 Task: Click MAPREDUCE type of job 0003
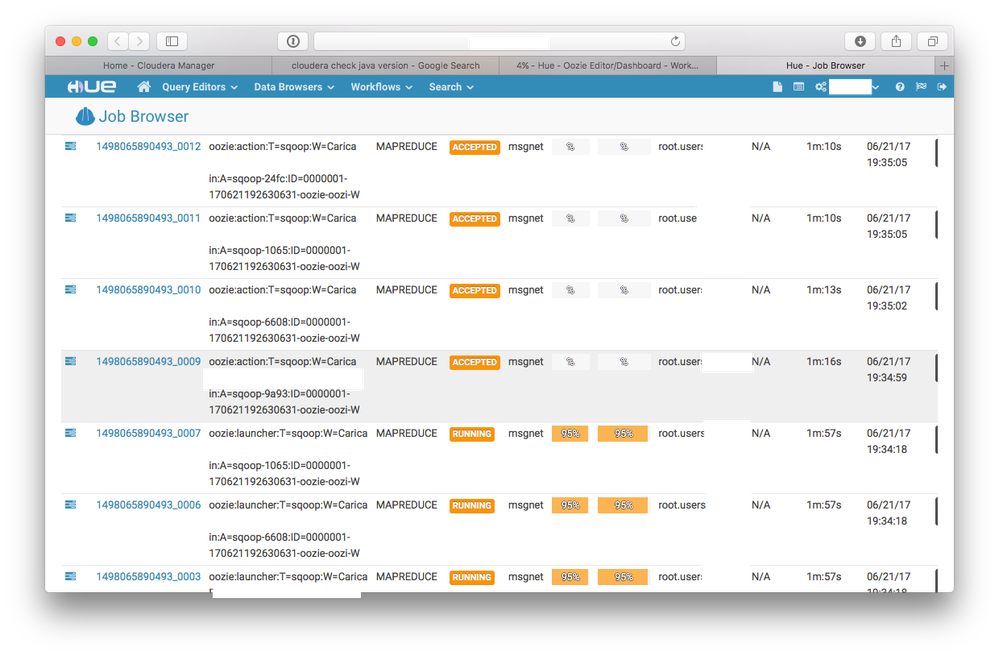tap(406, 576)
